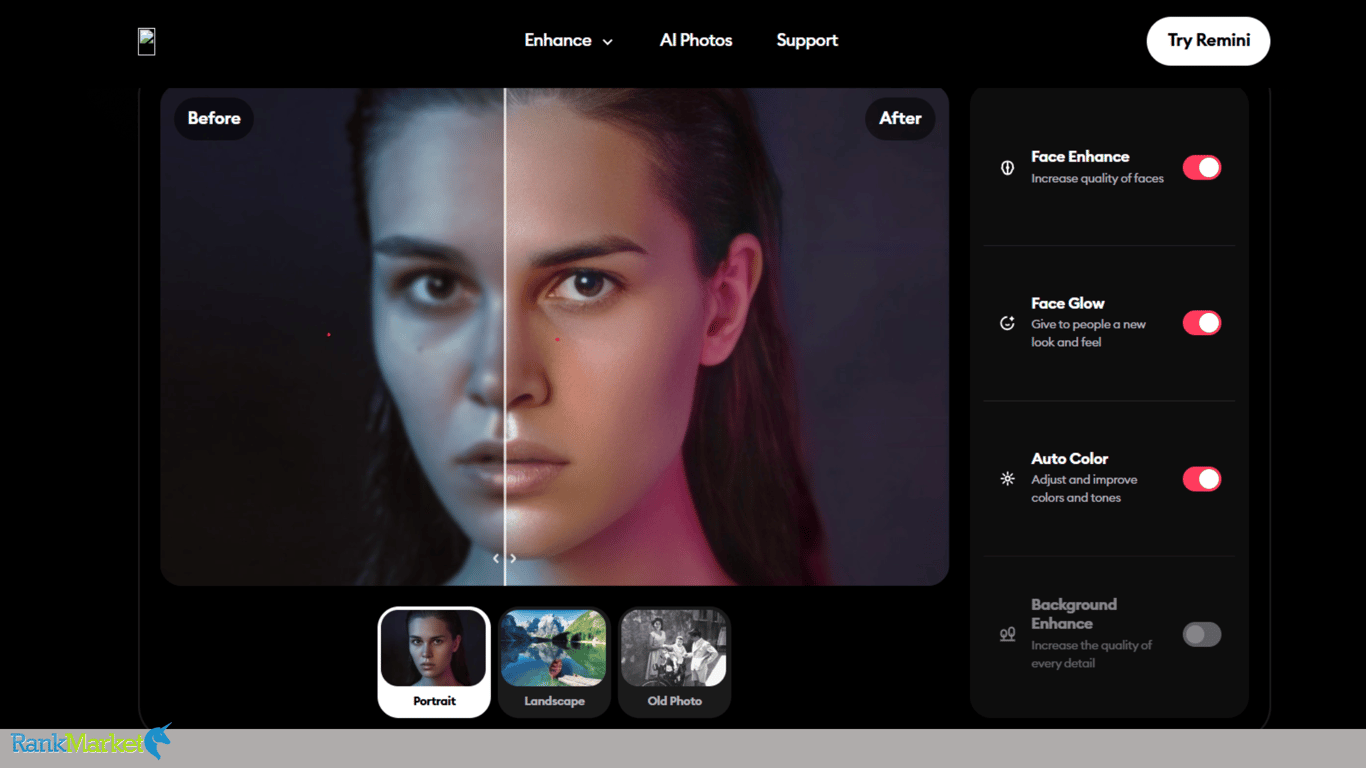Click the 'Increase quality of faces' description
1366x768 pixels.
[x=1097, y=179]
